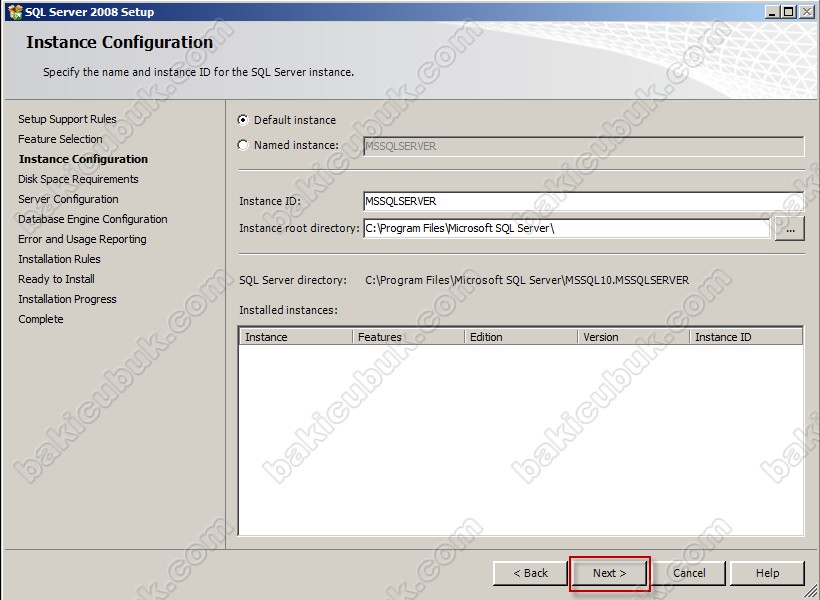820x600 pixels.
Task: Click the Installed instances label
Action: (x=289, y=310)
